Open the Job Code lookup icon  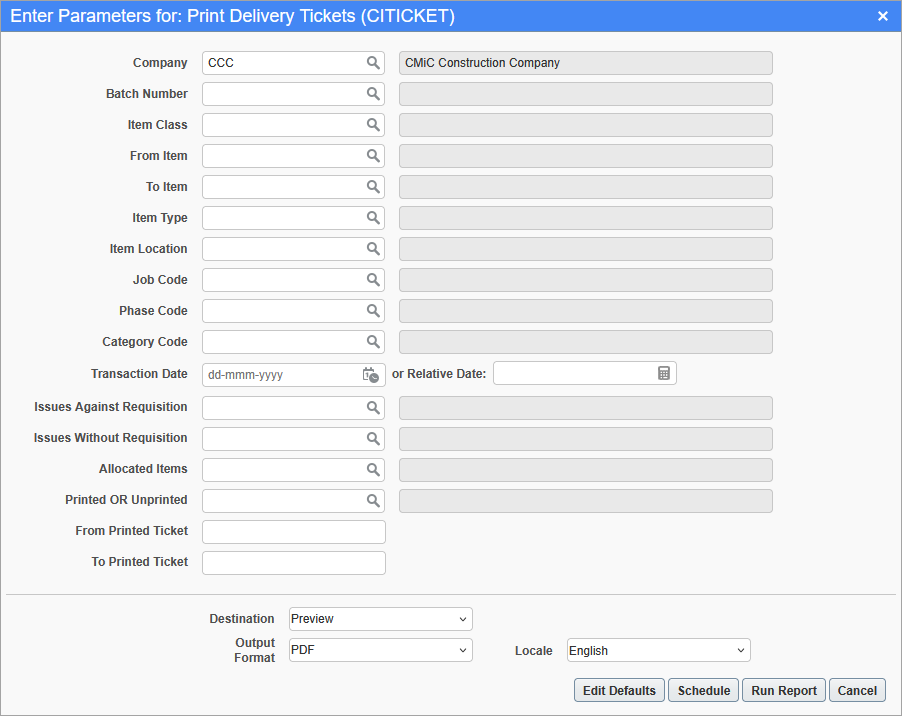(x=373, y=280)
